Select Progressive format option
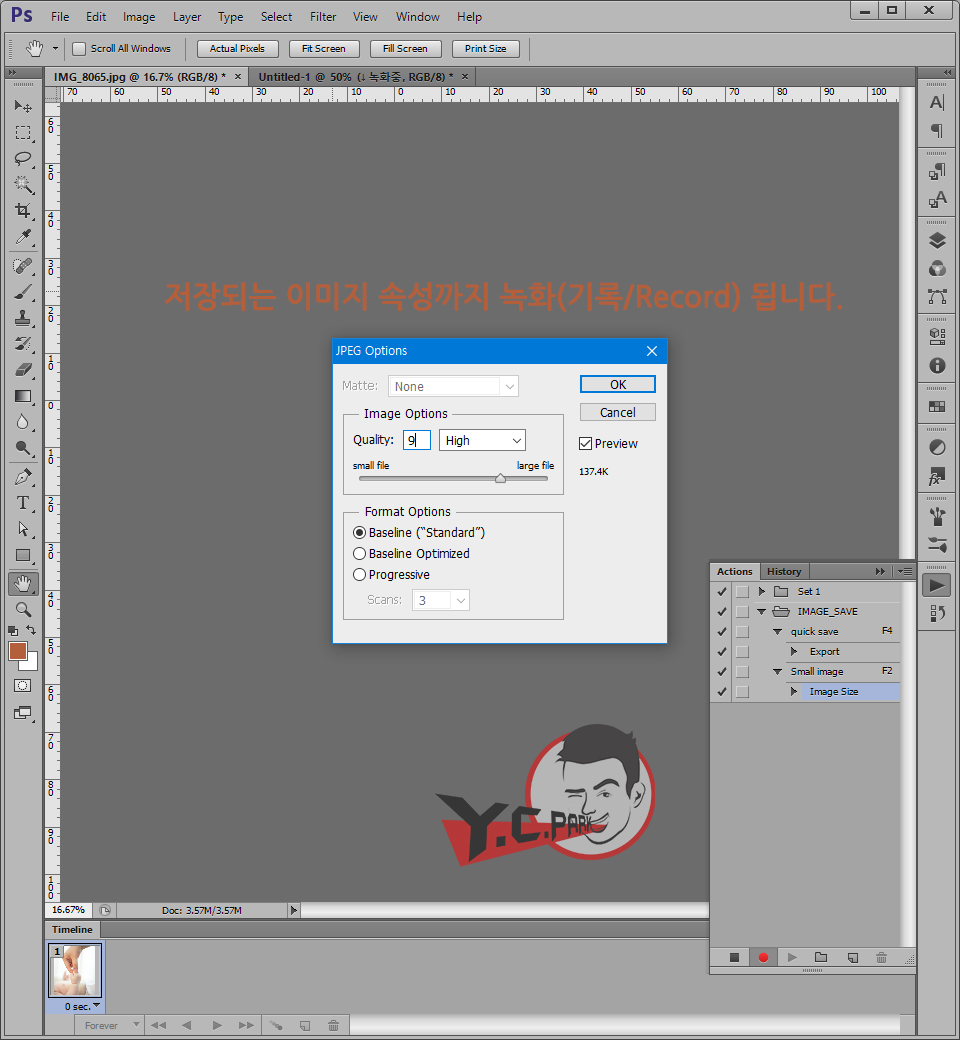The image size is (960, 1040). coord(360,575)
